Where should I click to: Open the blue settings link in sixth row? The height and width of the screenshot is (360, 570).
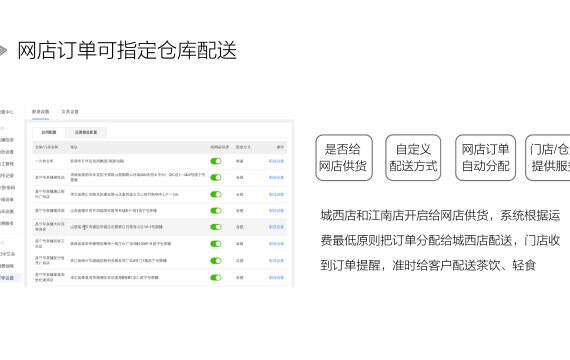276,244
